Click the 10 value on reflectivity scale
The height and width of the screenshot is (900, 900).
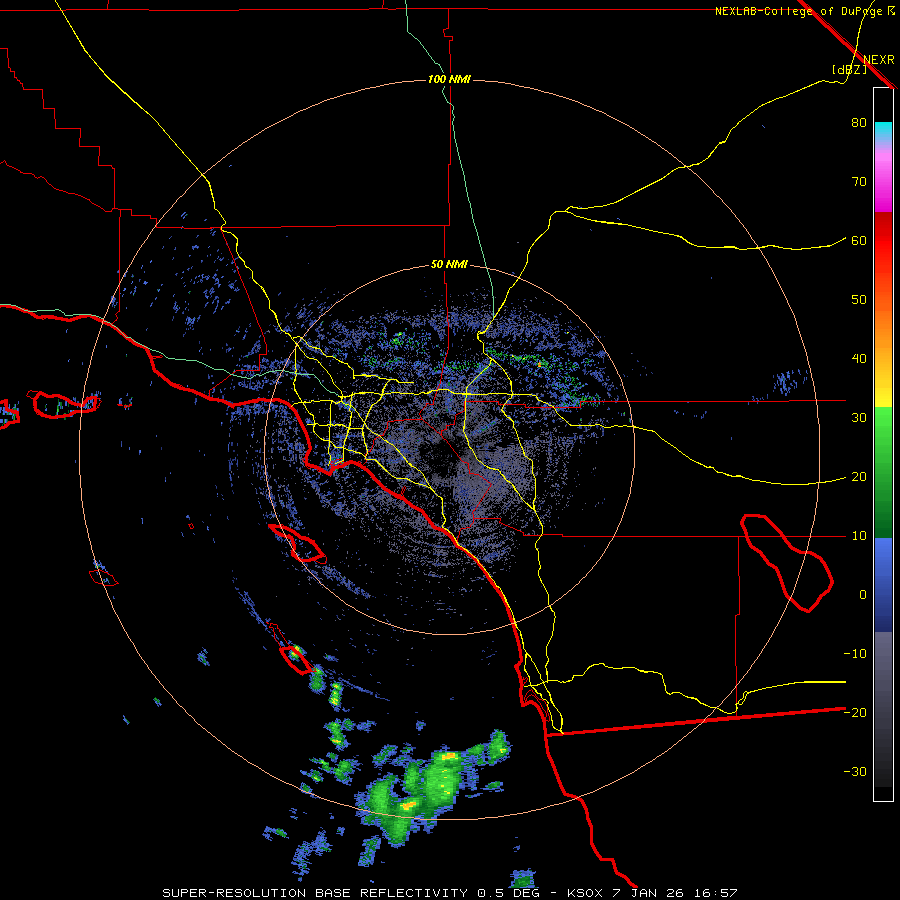859,536
